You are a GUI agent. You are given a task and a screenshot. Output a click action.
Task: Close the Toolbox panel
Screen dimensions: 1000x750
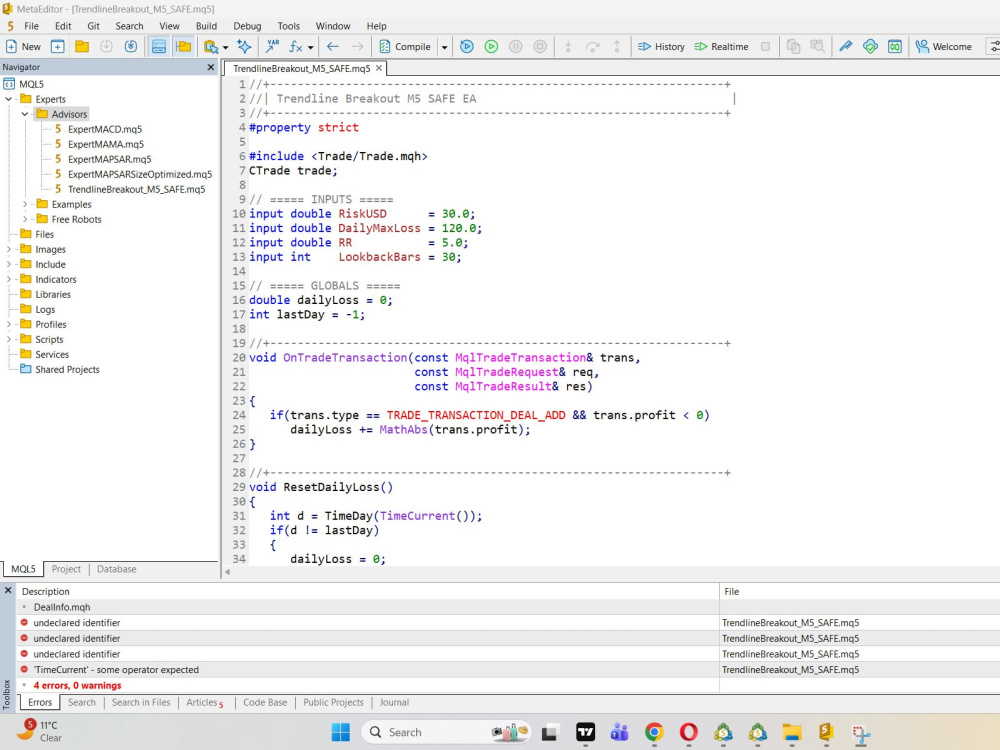click(x=8, y=591)
